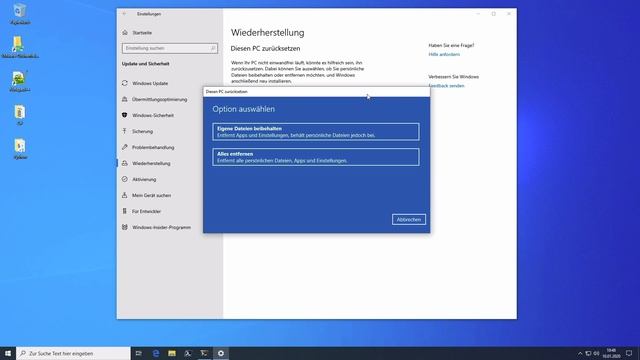Show hidden system tray icons
Screen dimensions: 640x360
[580, 353]
